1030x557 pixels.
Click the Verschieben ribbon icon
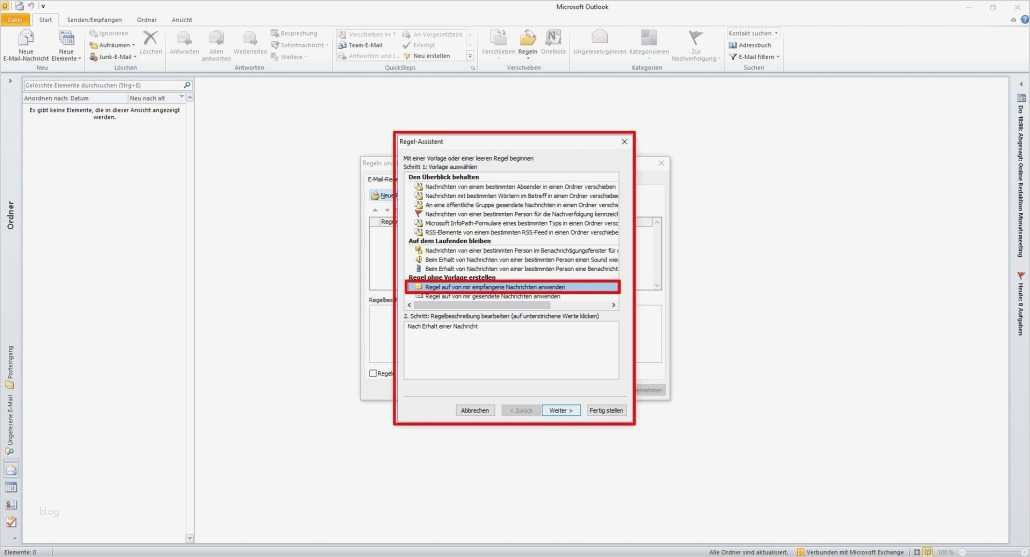pos(499,37)
